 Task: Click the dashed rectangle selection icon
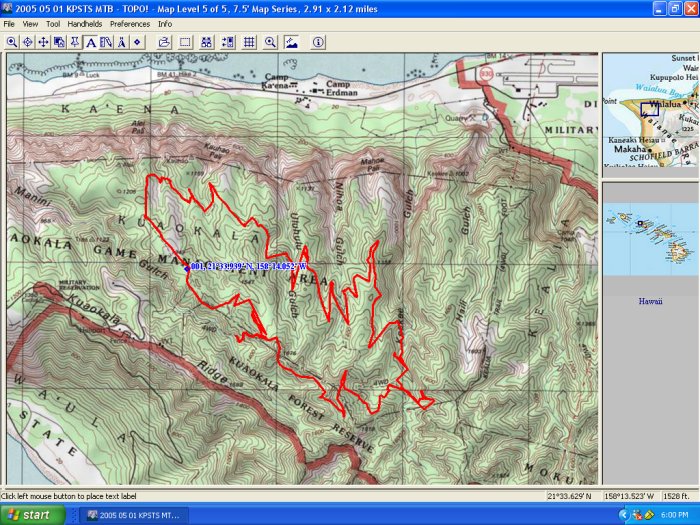click(185, 42)
